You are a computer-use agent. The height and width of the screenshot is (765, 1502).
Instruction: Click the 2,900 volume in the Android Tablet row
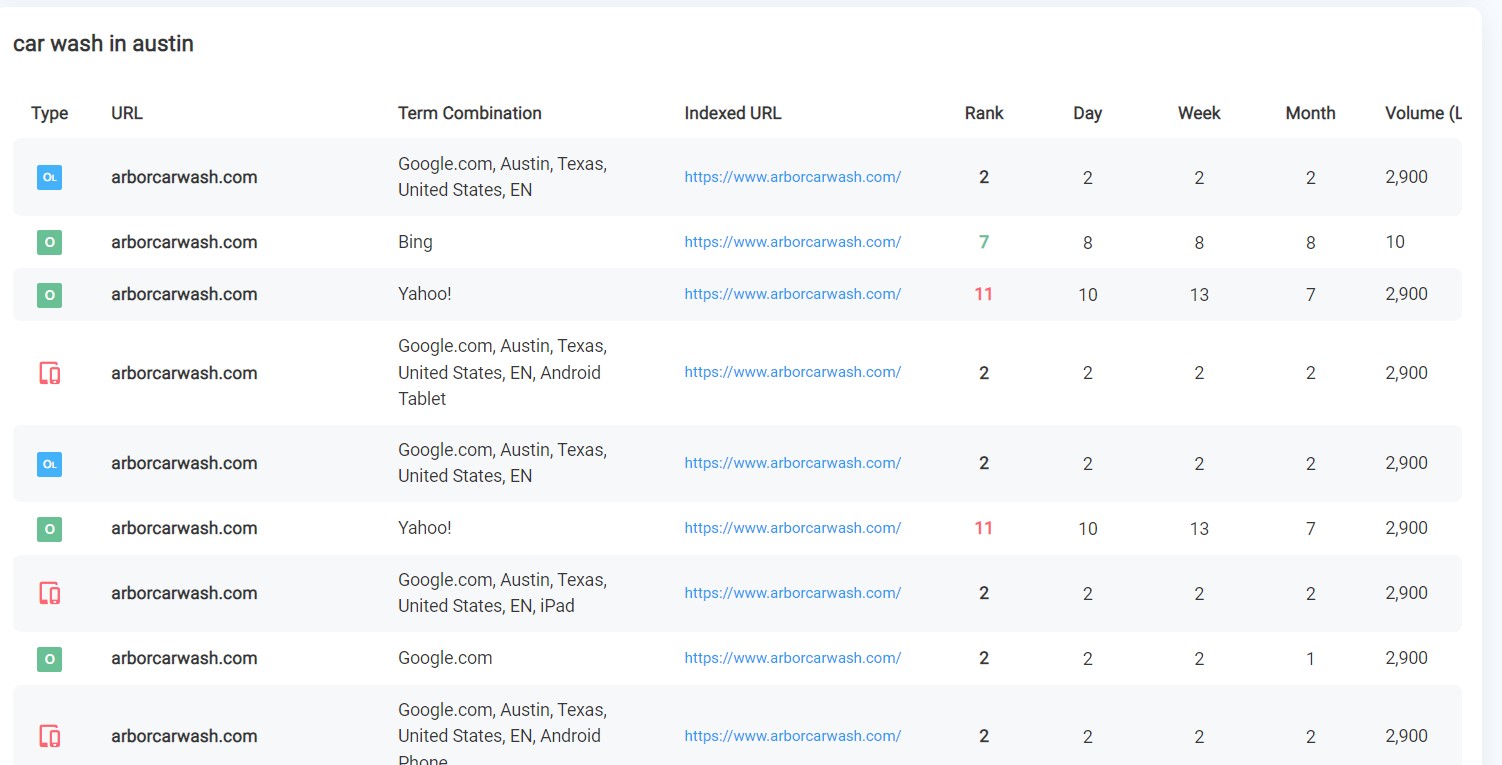(1406, 373)
